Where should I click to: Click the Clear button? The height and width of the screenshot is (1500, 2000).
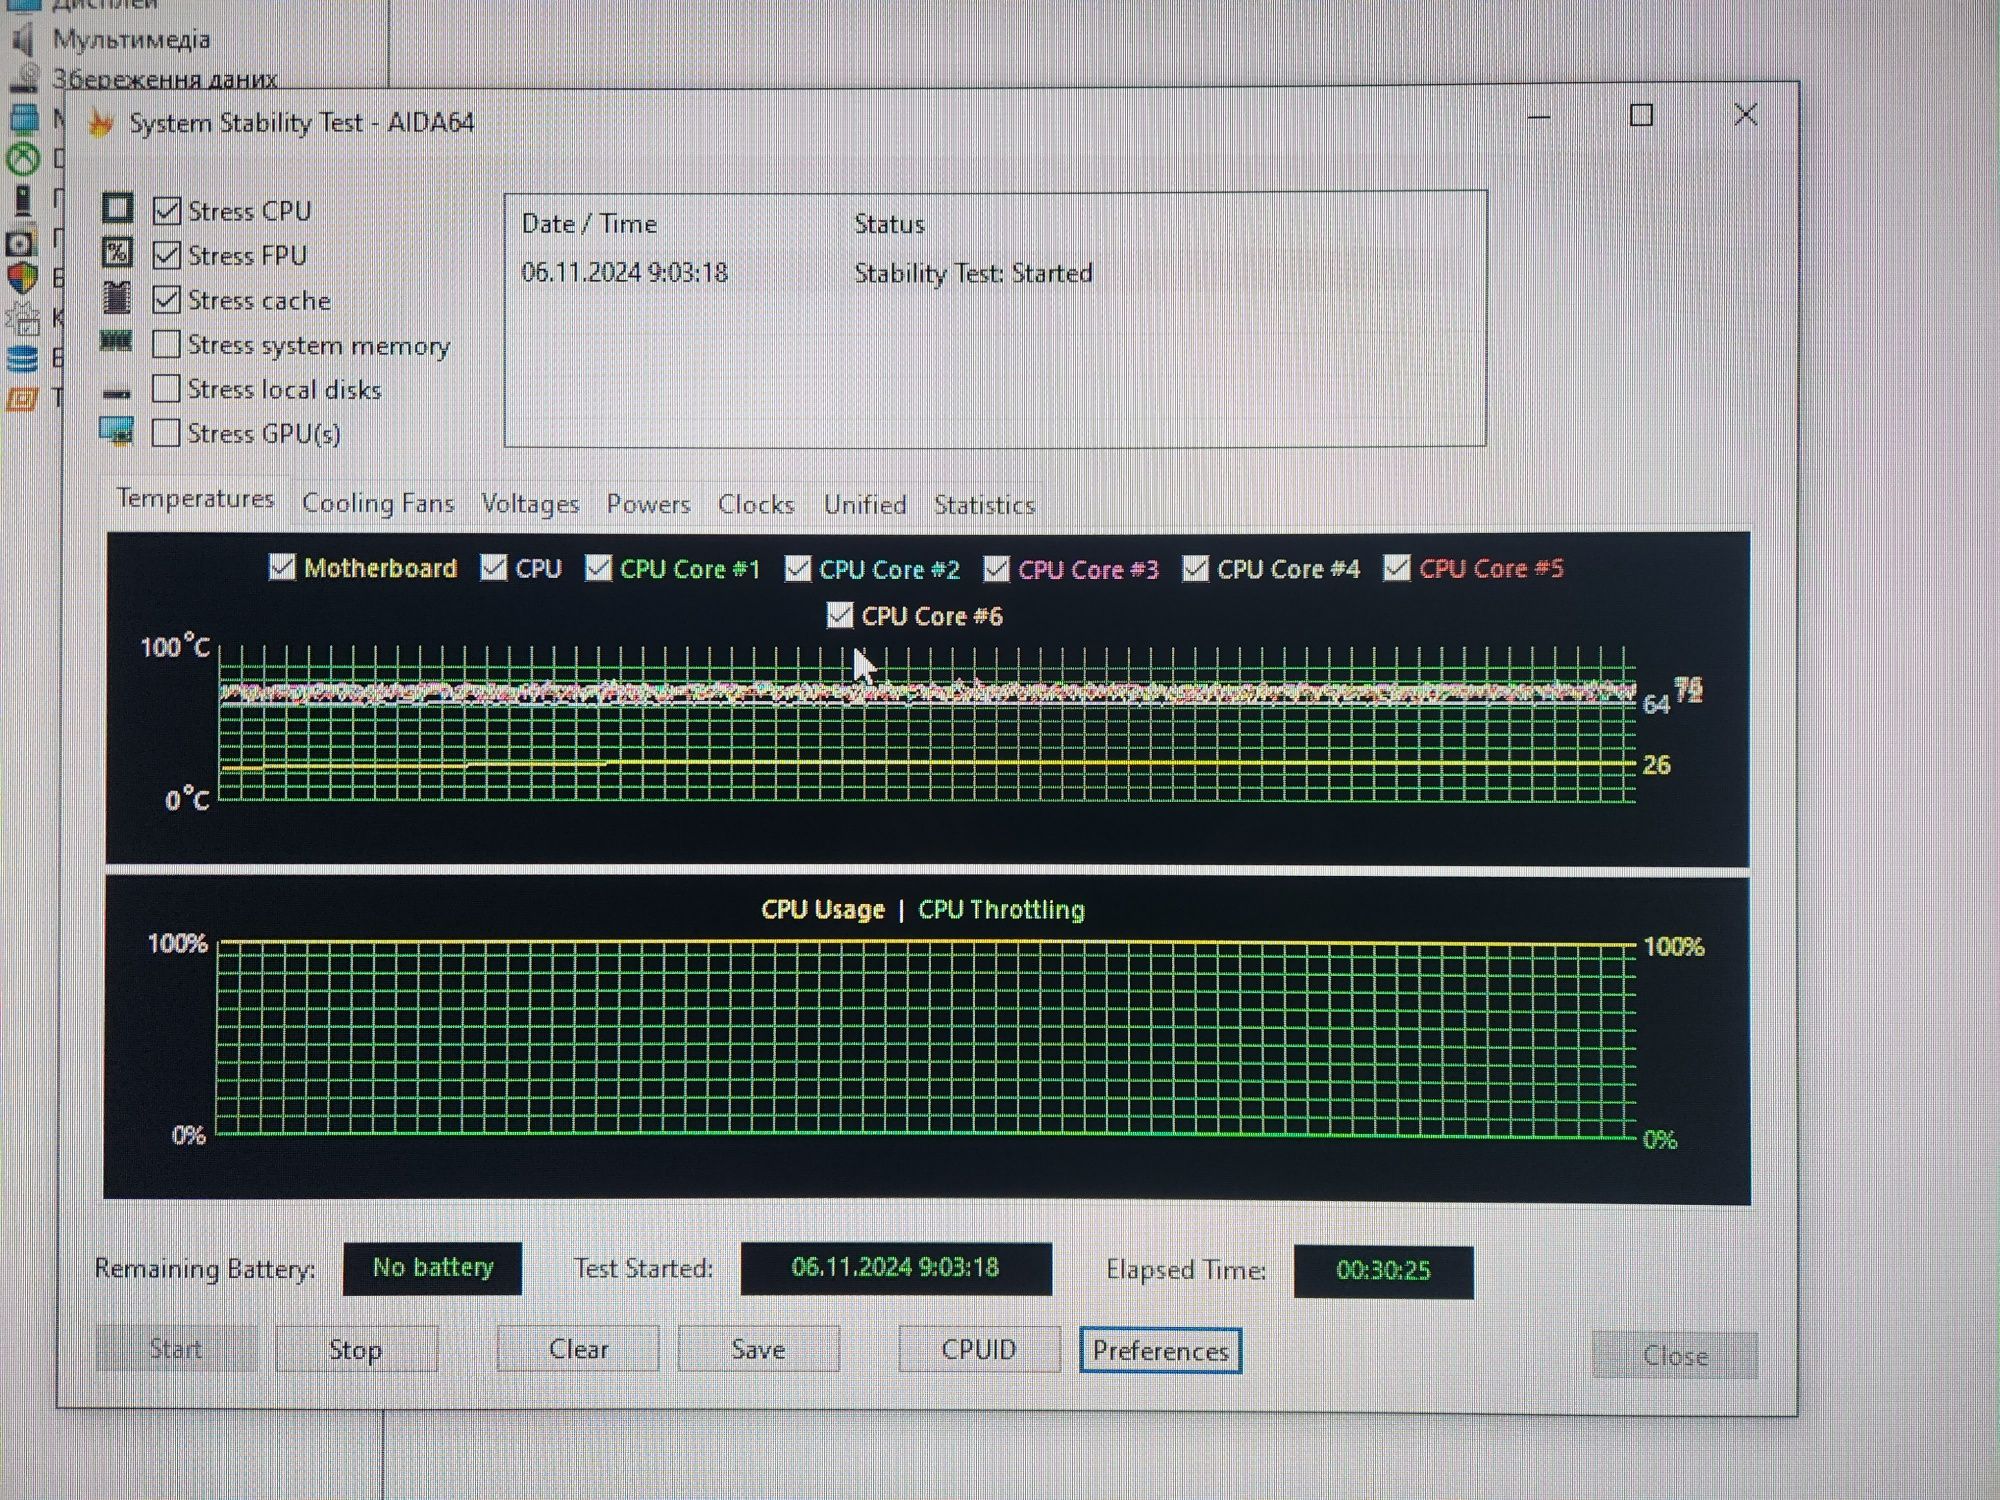click(578, 1349)
